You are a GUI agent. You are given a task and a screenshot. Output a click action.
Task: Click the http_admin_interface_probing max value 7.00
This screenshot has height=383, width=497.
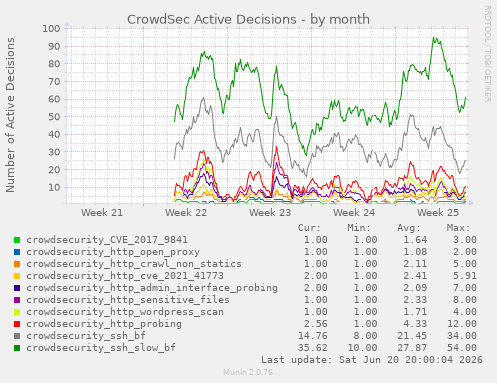465,288
